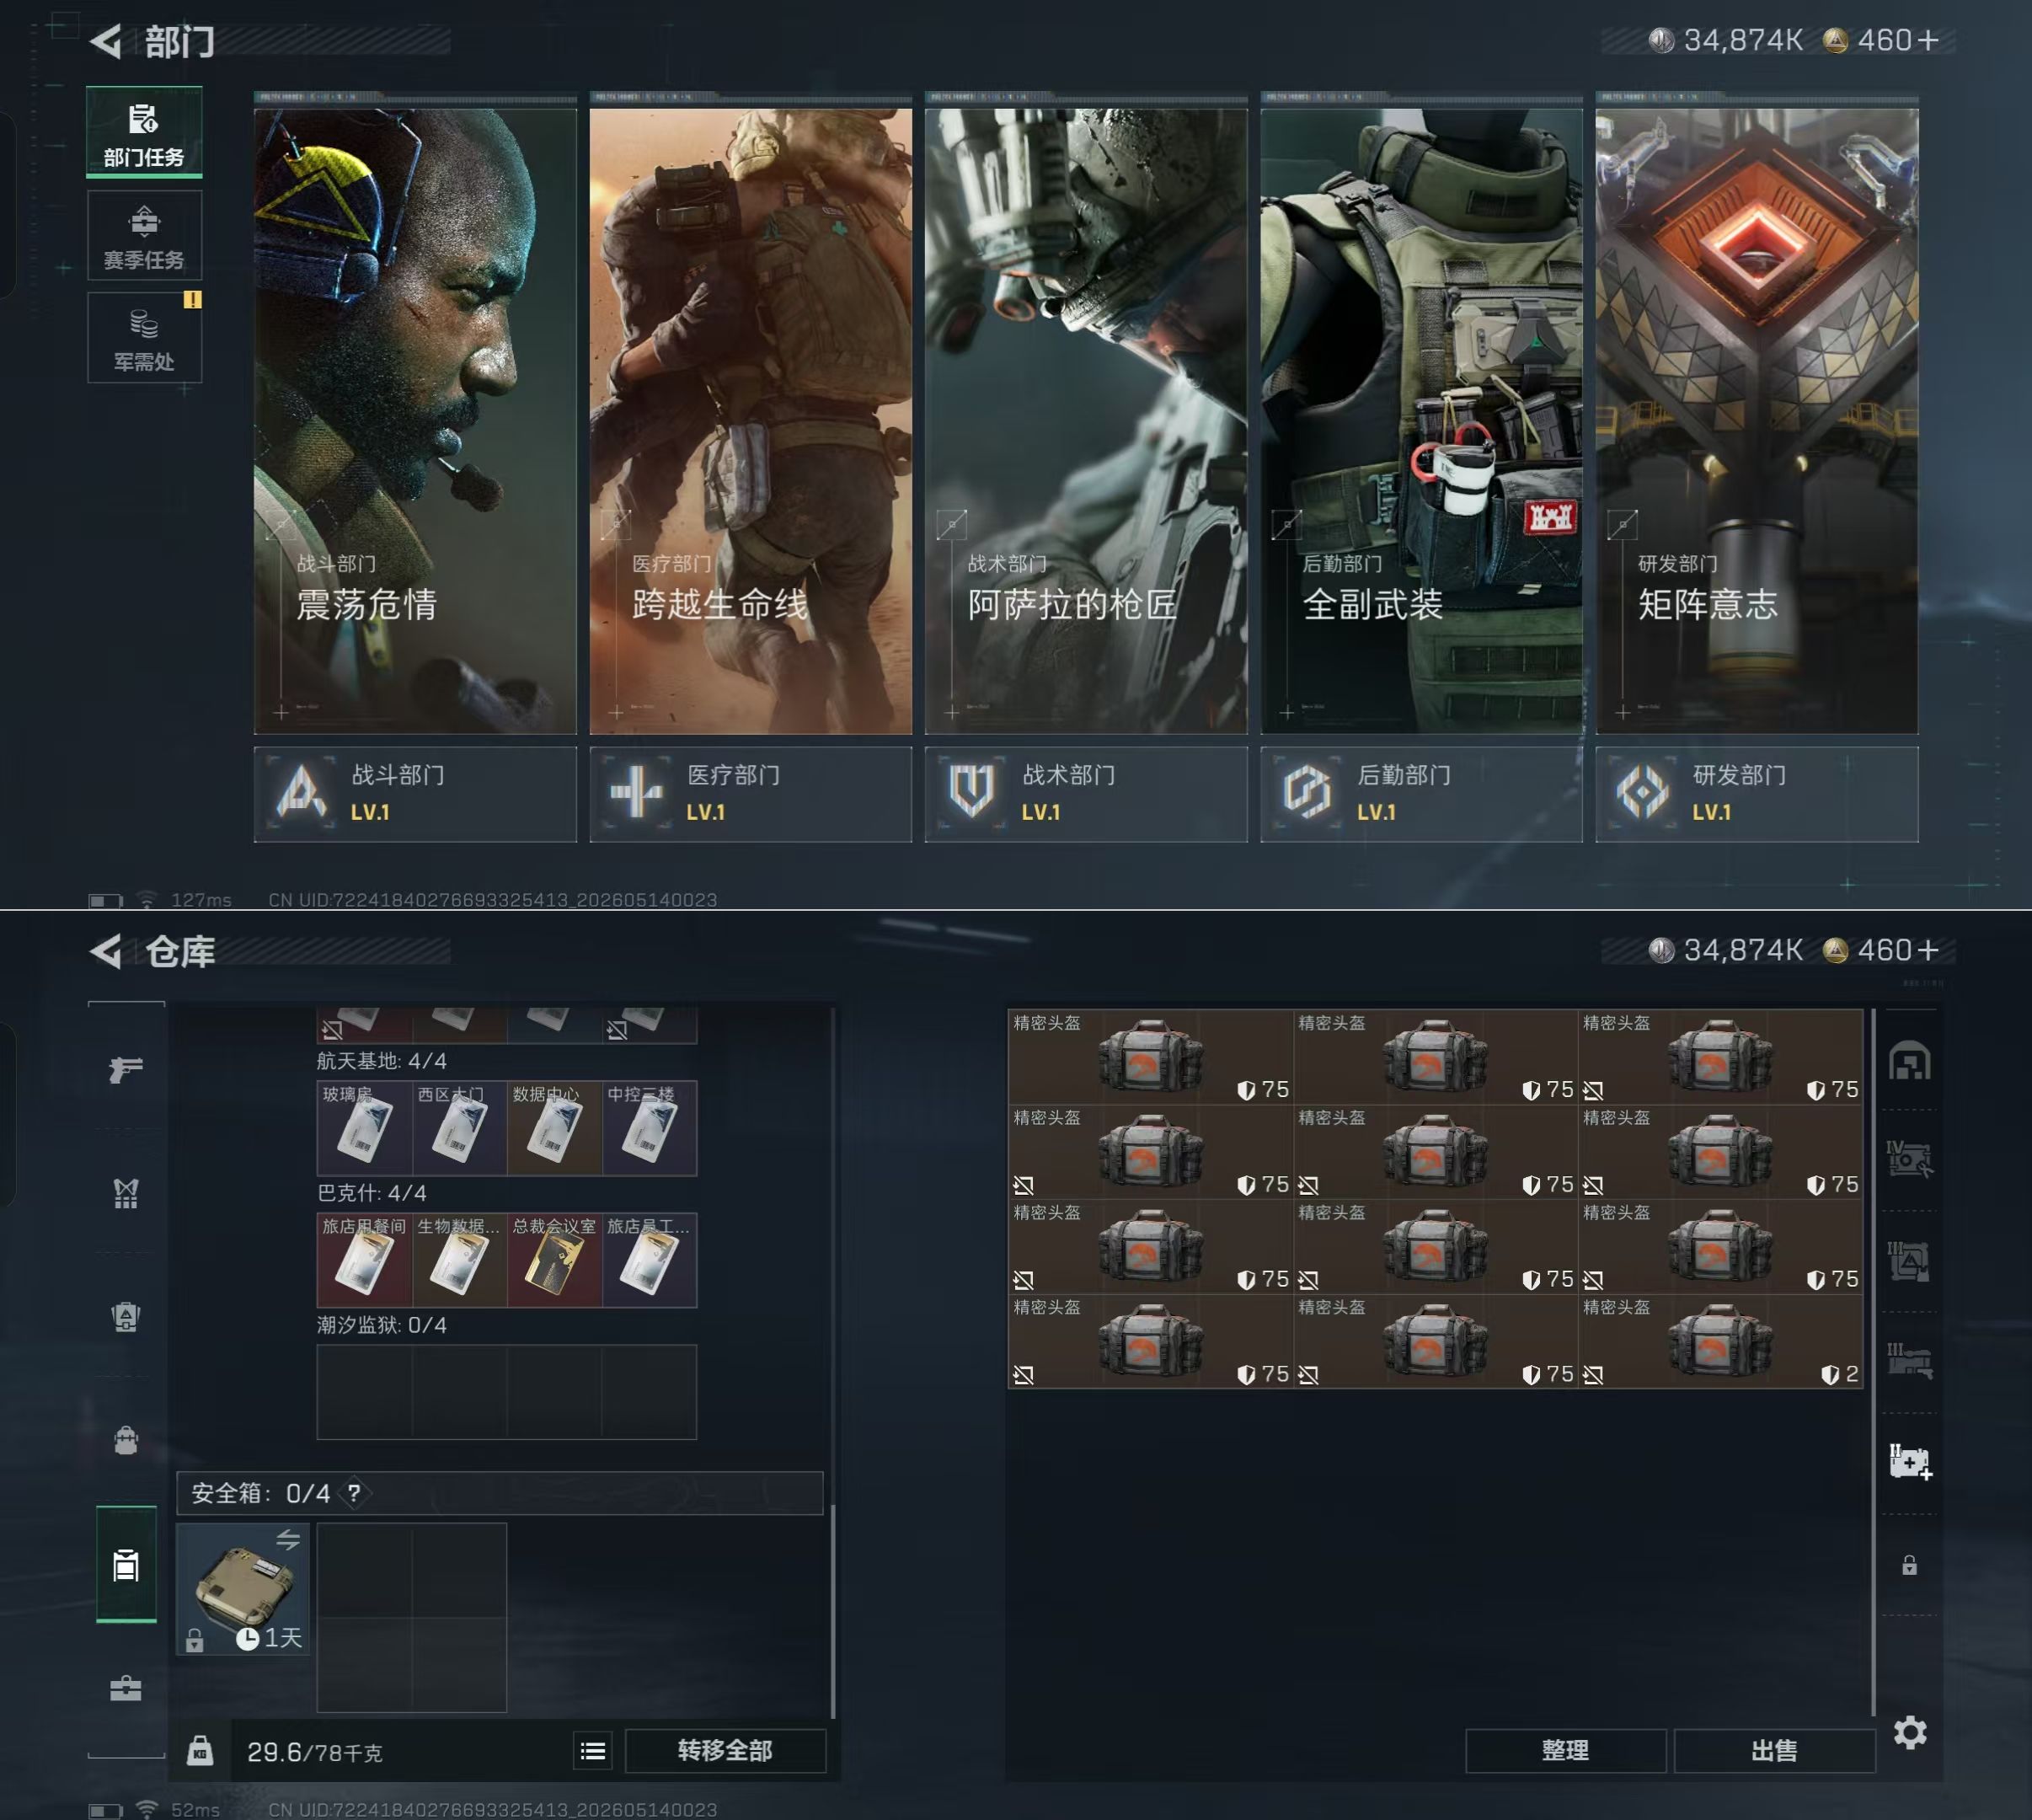The image size is (2032, 1820).
Task: Open the 跨越生命线 mission card
Action: click(750, 420)
